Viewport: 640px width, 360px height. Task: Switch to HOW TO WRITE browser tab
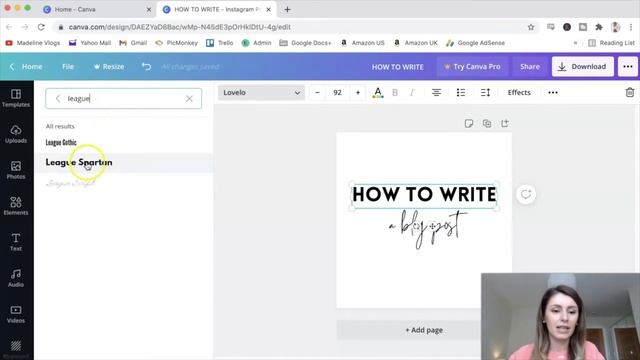[x=216, y=9]
